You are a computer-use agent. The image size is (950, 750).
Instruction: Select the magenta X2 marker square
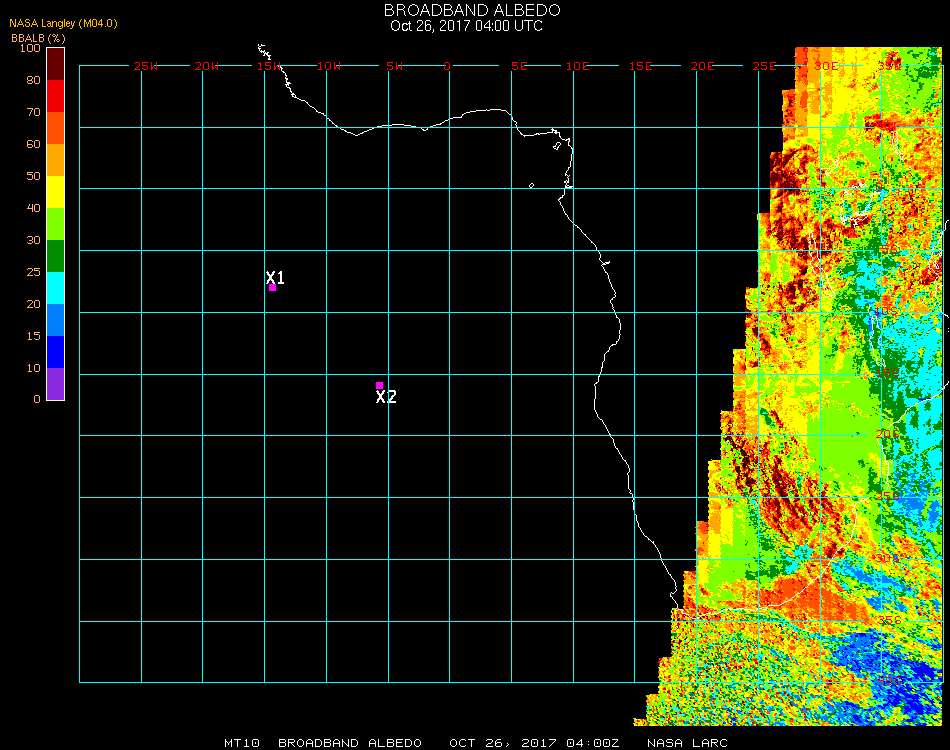tap(379, 385)
